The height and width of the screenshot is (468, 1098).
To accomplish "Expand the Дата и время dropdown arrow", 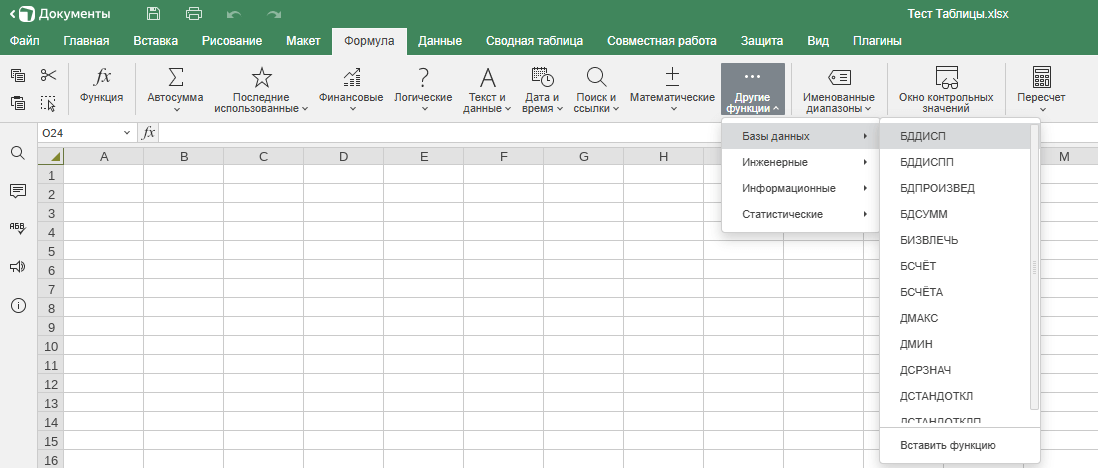I will pos(560,109).
